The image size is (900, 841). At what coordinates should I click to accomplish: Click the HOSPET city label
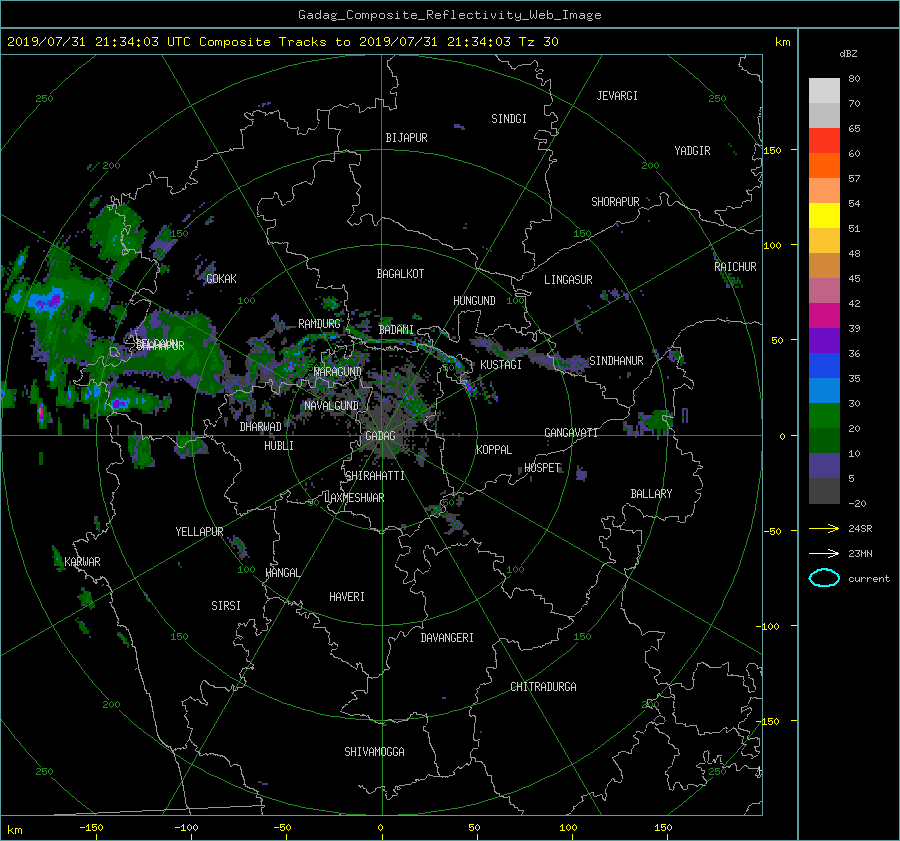tap(542, 468)
